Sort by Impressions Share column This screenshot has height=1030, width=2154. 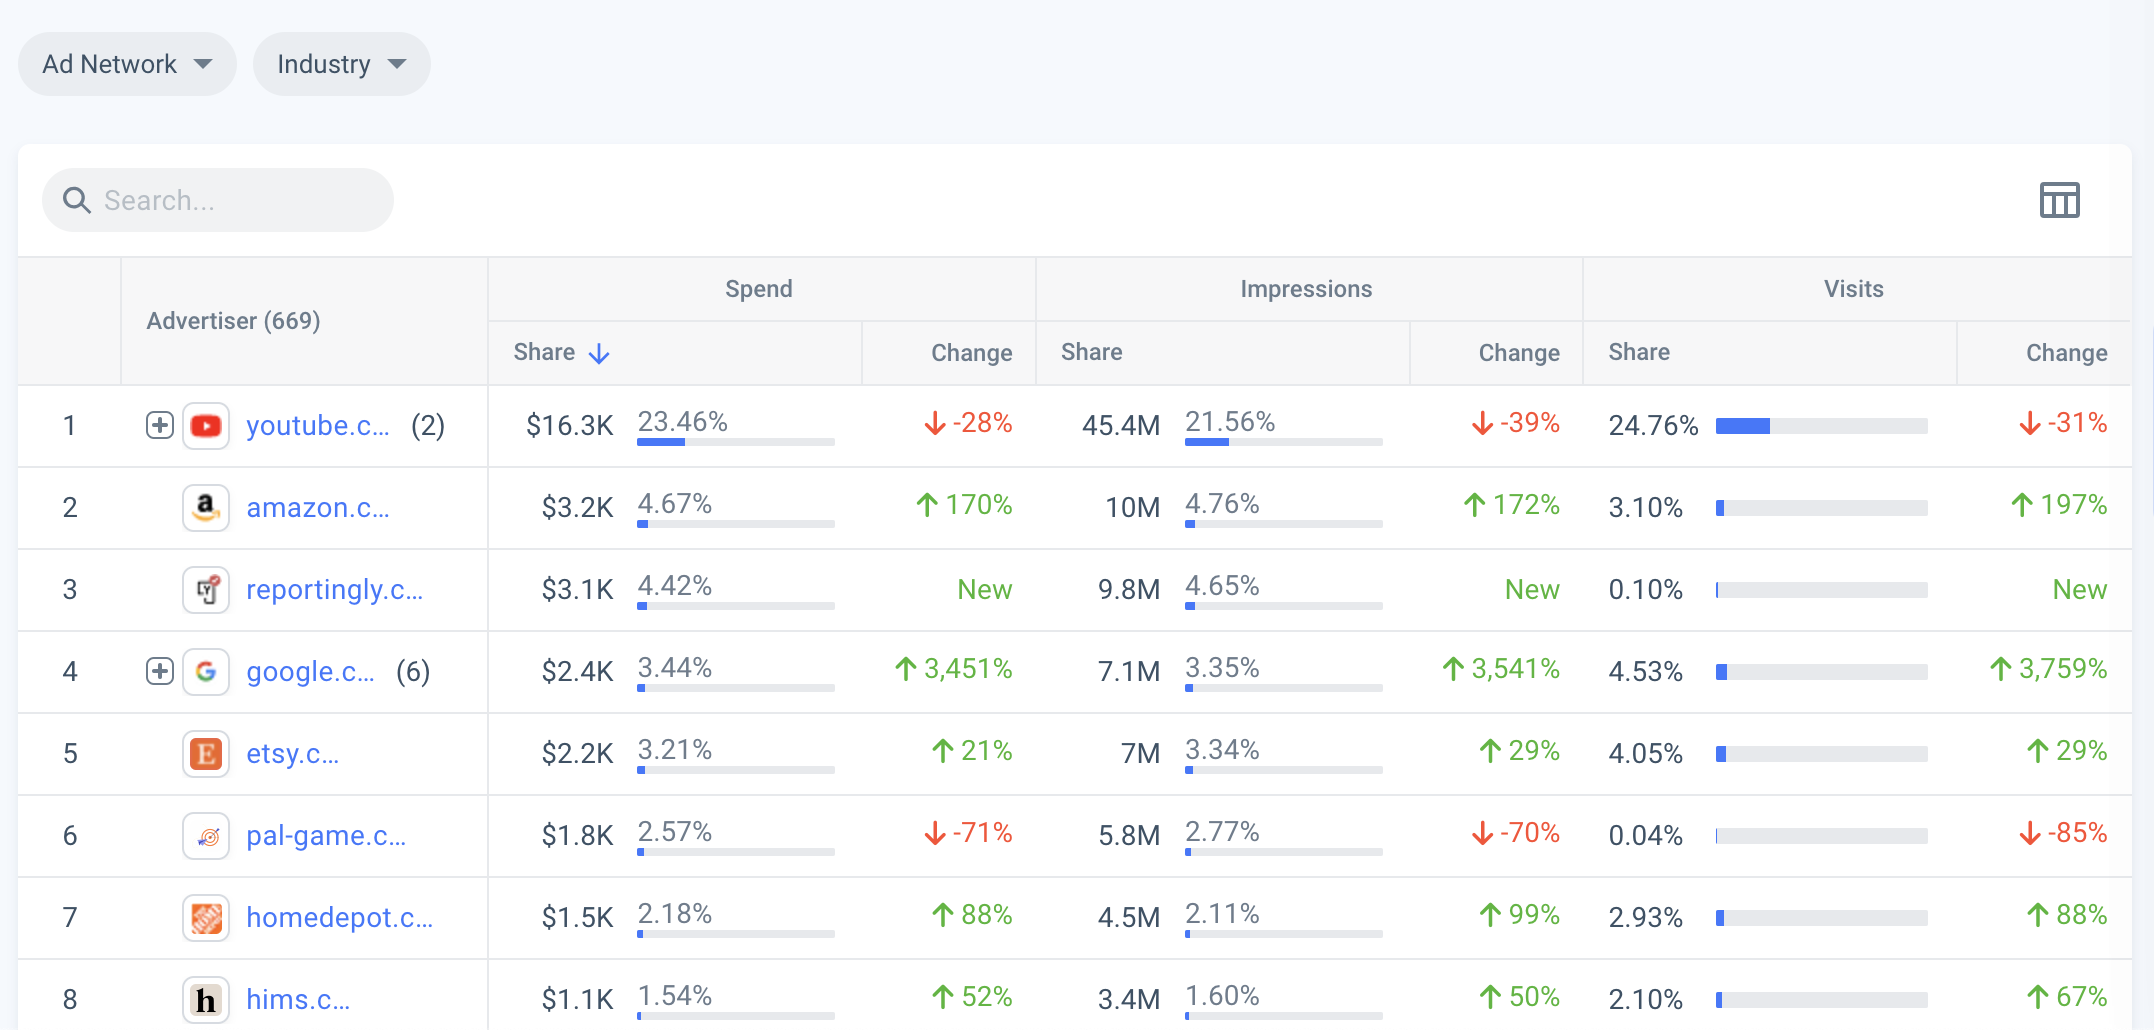click(x=1092, y=352)
